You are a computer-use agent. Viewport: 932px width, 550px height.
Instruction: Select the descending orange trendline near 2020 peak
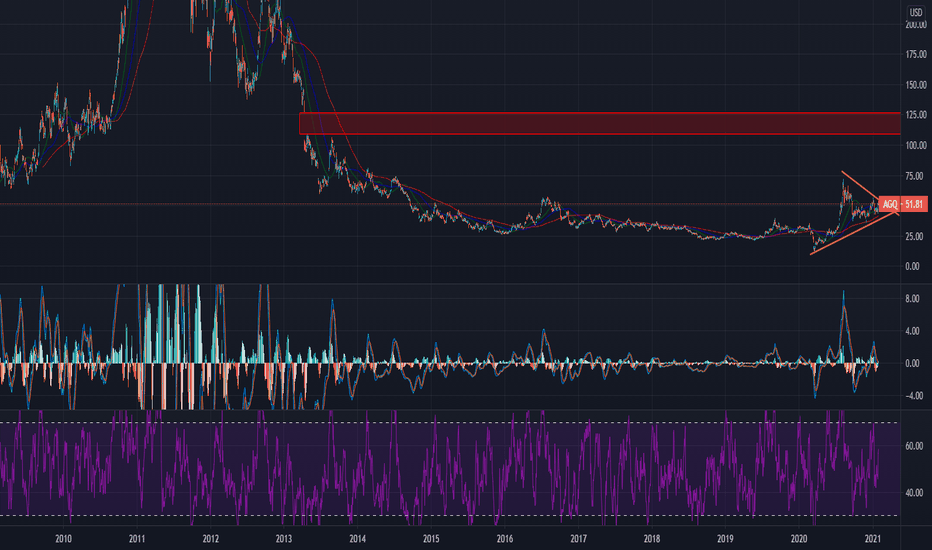point(860,186)
